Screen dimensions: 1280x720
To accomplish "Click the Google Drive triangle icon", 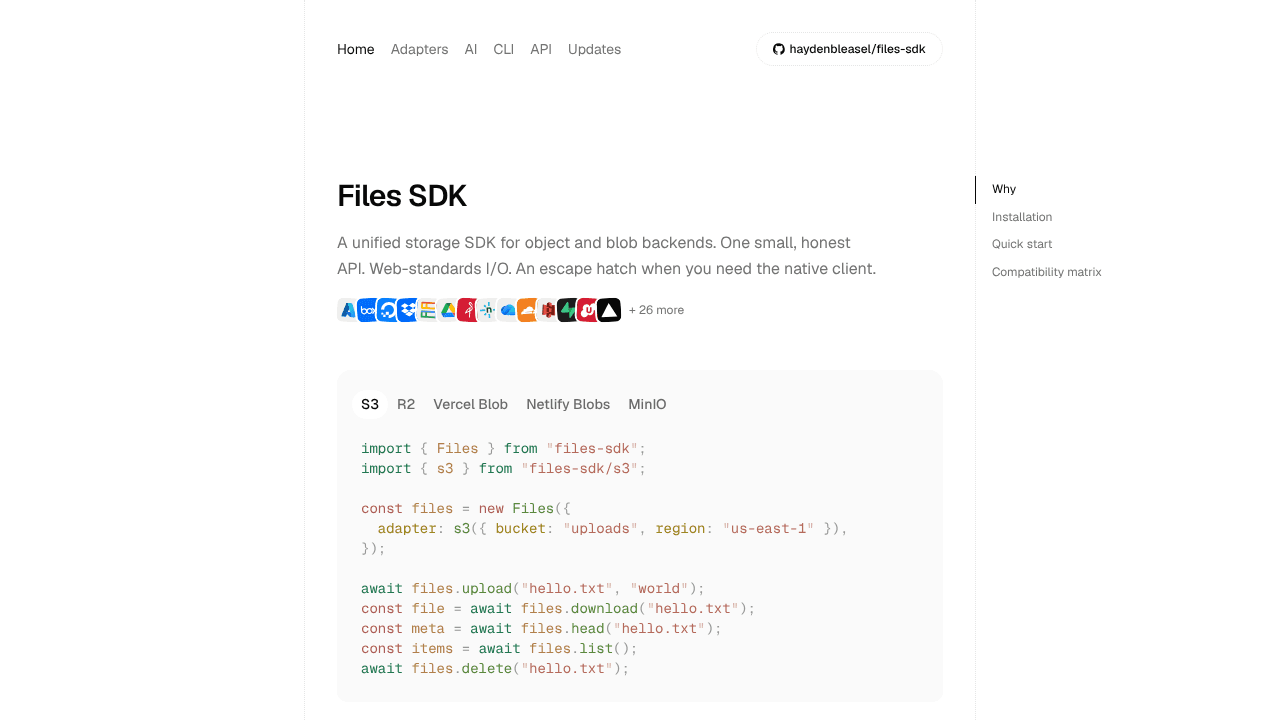I will pos(448,310).
